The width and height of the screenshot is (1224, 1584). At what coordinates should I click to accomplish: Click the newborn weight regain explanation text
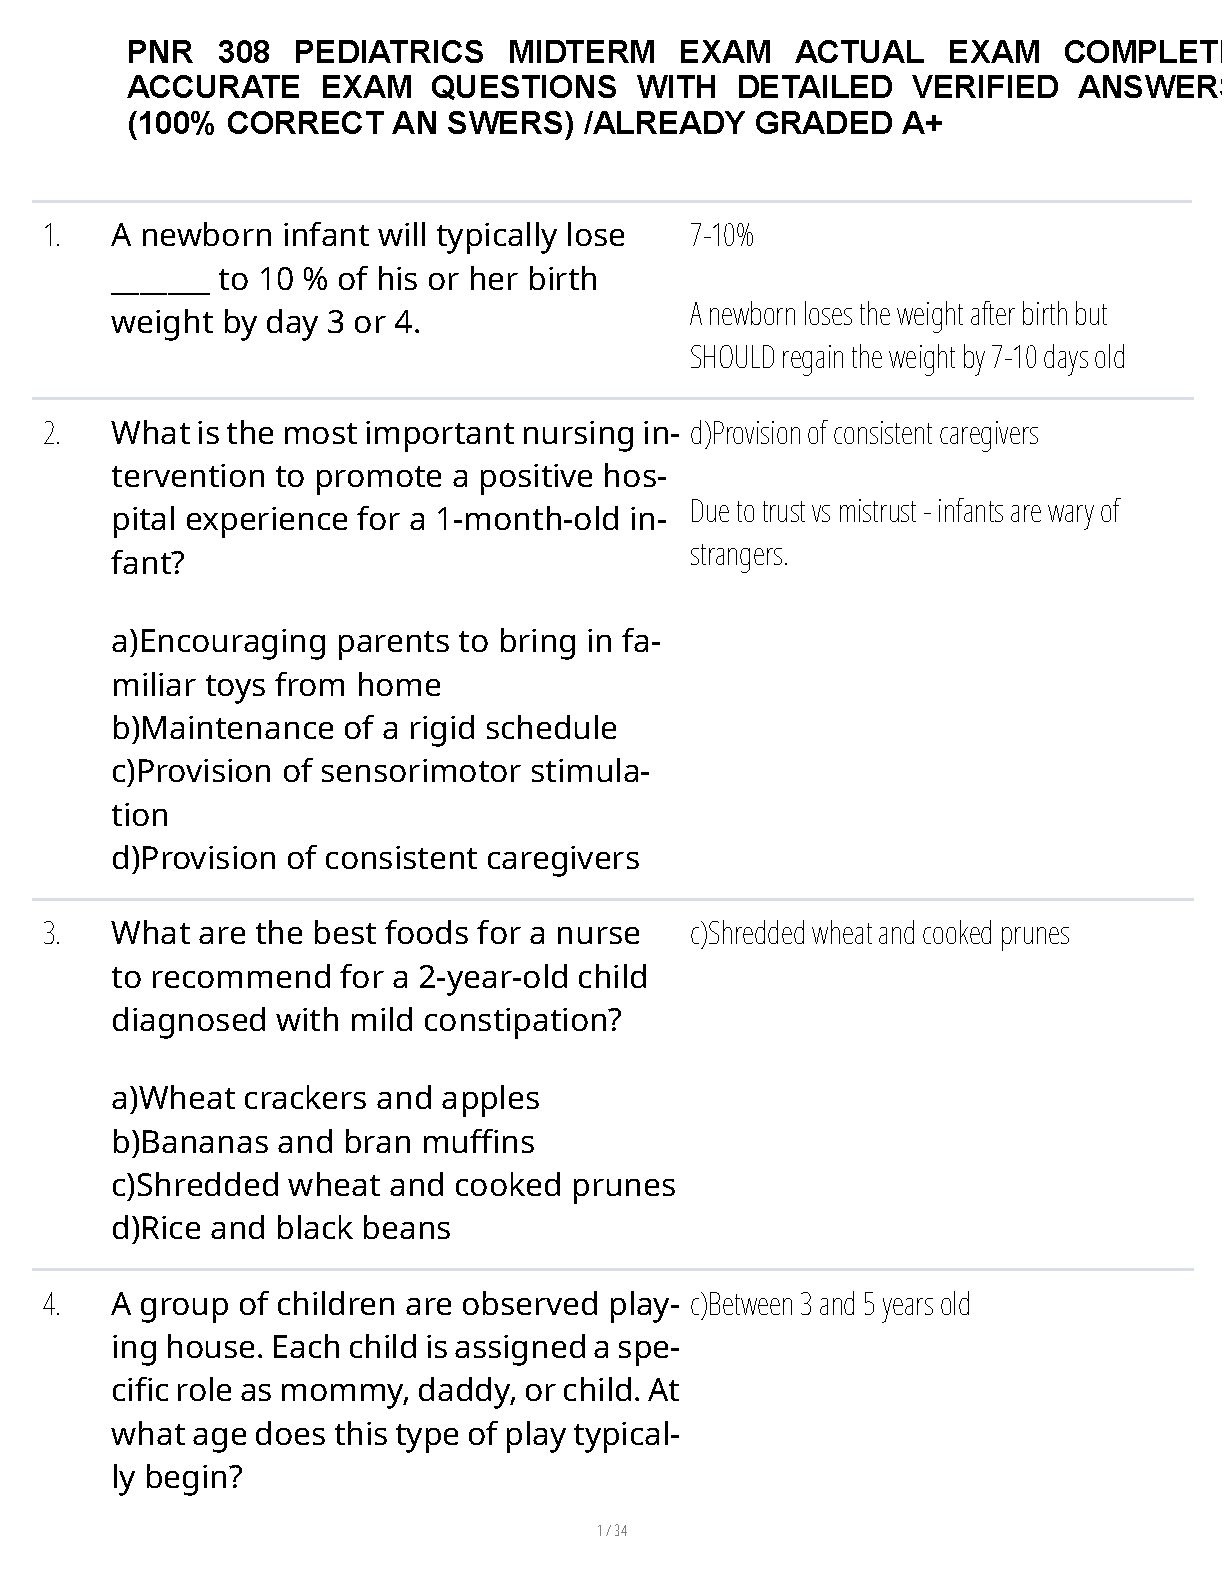907,336
